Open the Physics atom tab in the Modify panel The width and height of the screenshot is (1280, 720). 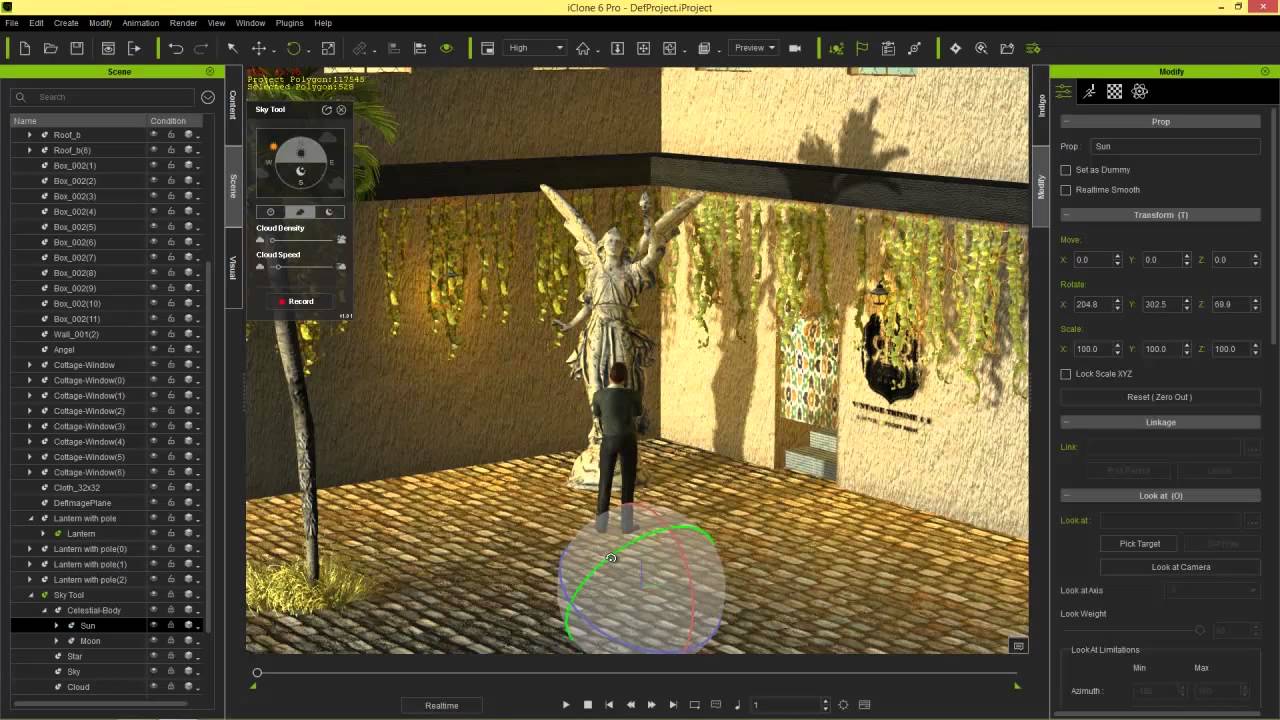(x=1139, y=91)
